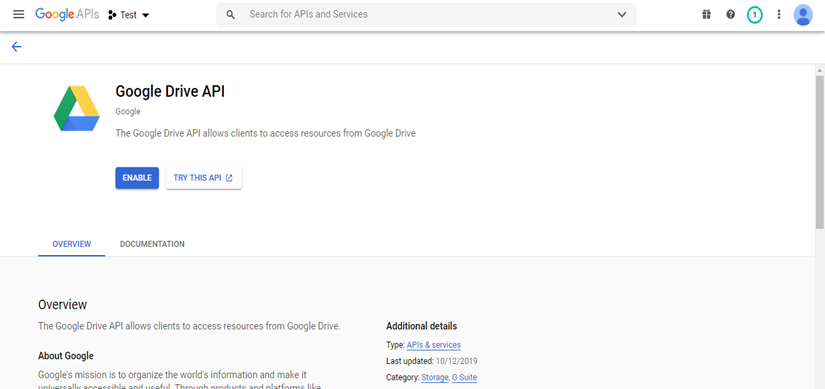The image size is (825, 389).
Task: Click the About Google subheading
Action: pos(66,356)
